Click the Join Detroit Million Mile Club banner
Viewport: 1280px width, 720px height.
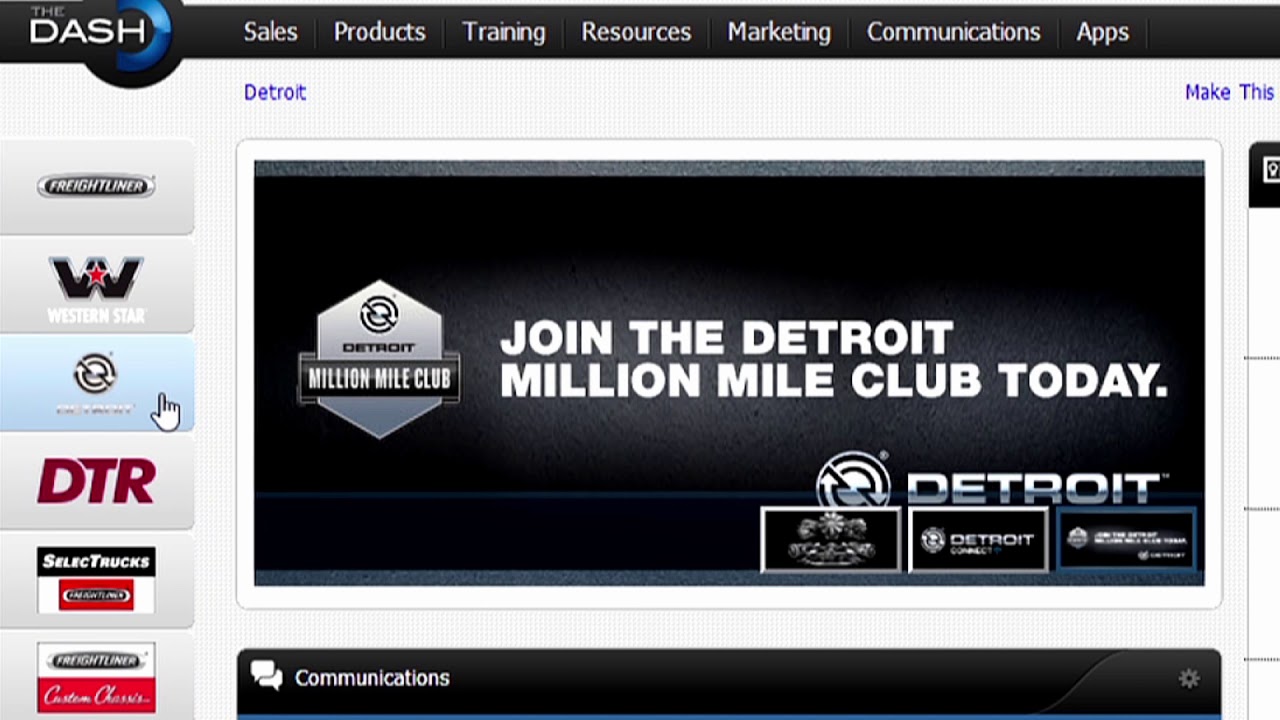[729, 373]
